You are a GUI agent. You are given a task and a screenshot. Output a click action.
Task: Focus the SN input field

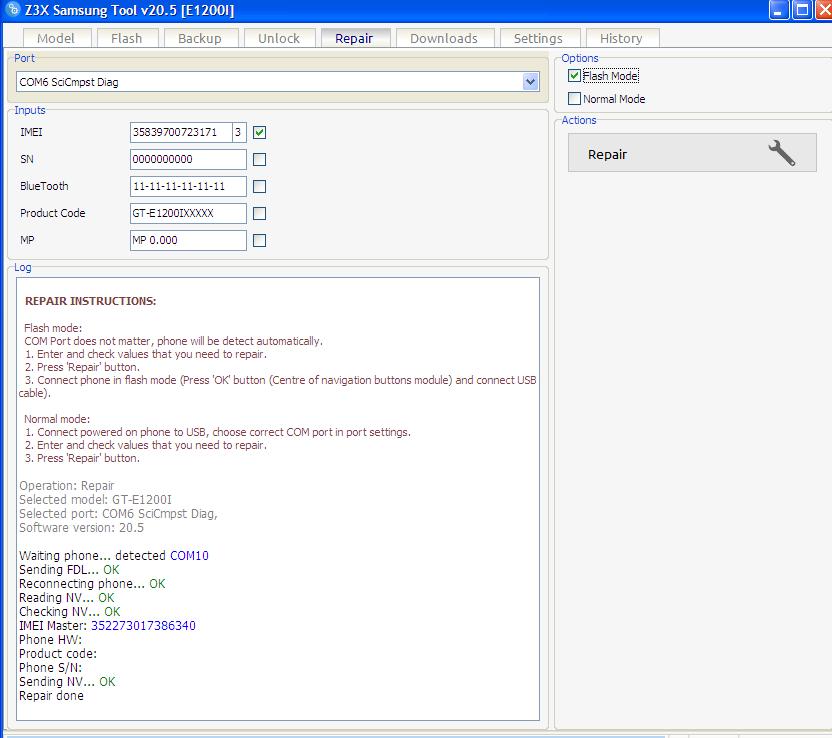click(188, 159)
